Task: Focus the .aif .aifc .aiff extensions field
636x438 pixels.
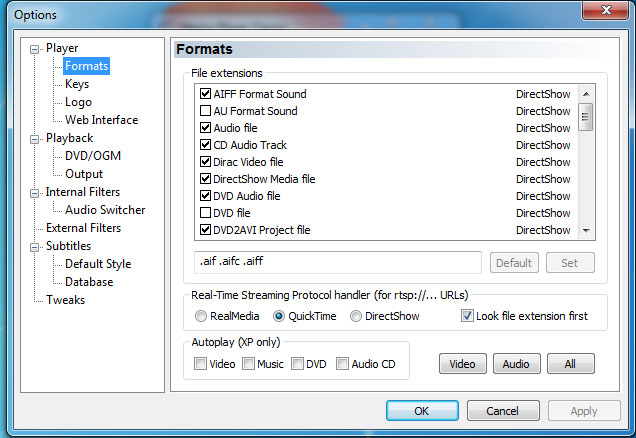Action: tap(337, 262)
